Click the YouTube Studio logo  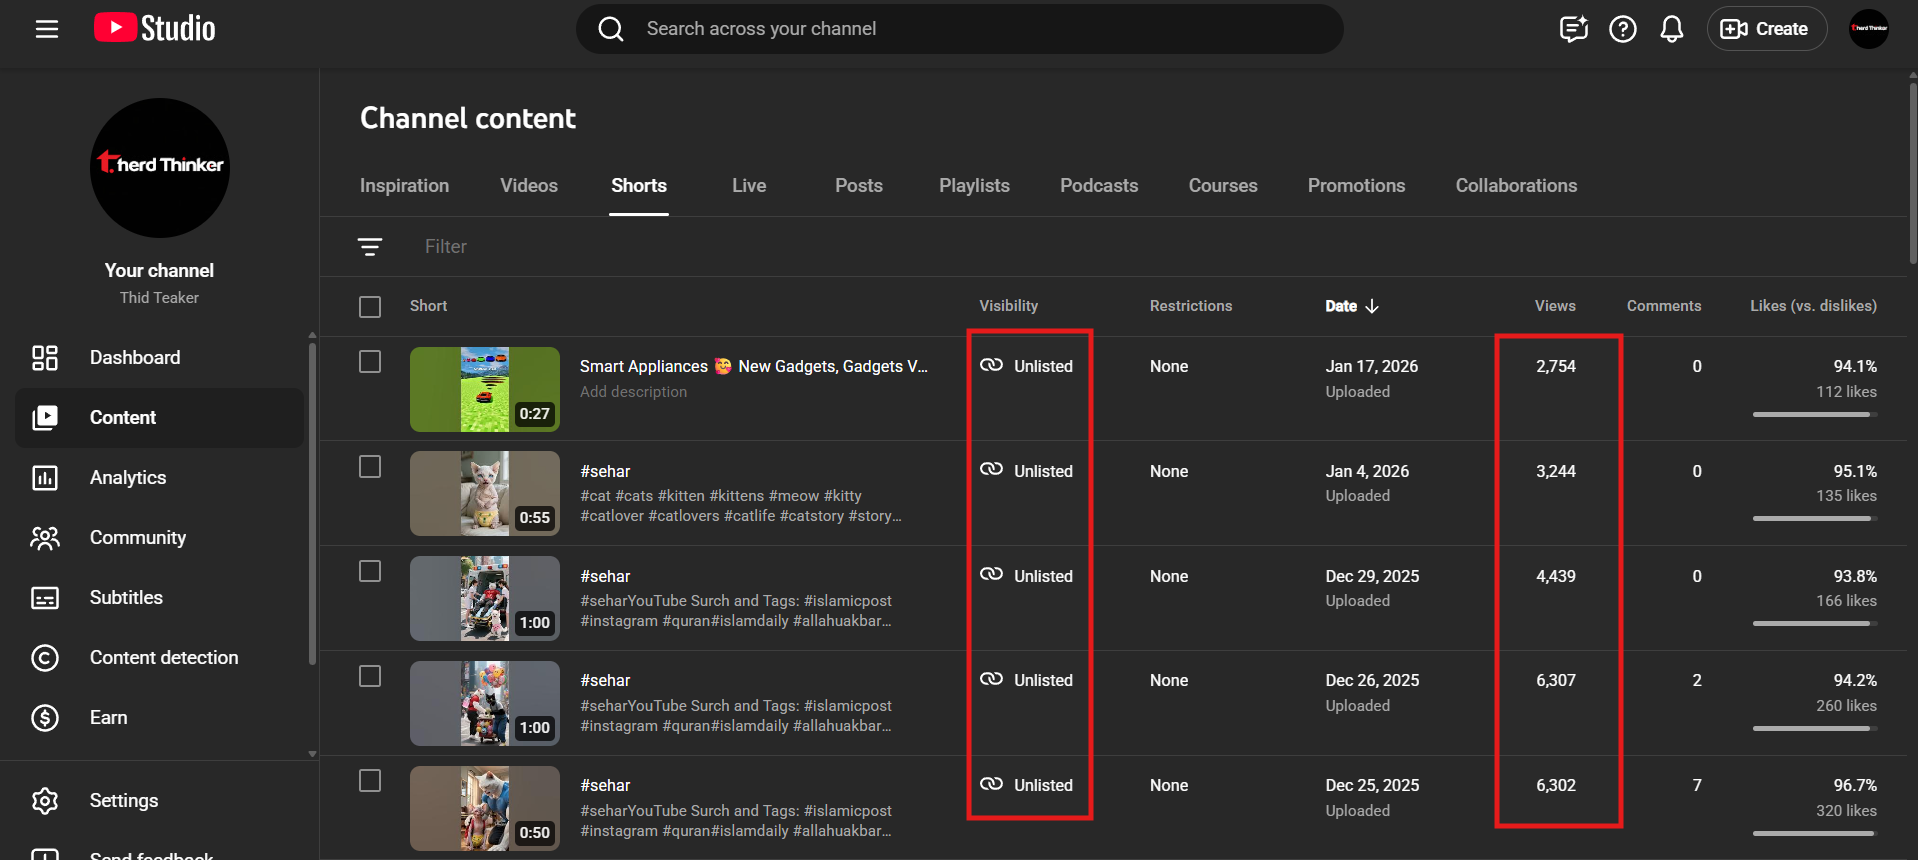pyautogui.click(x=155, y=28)
